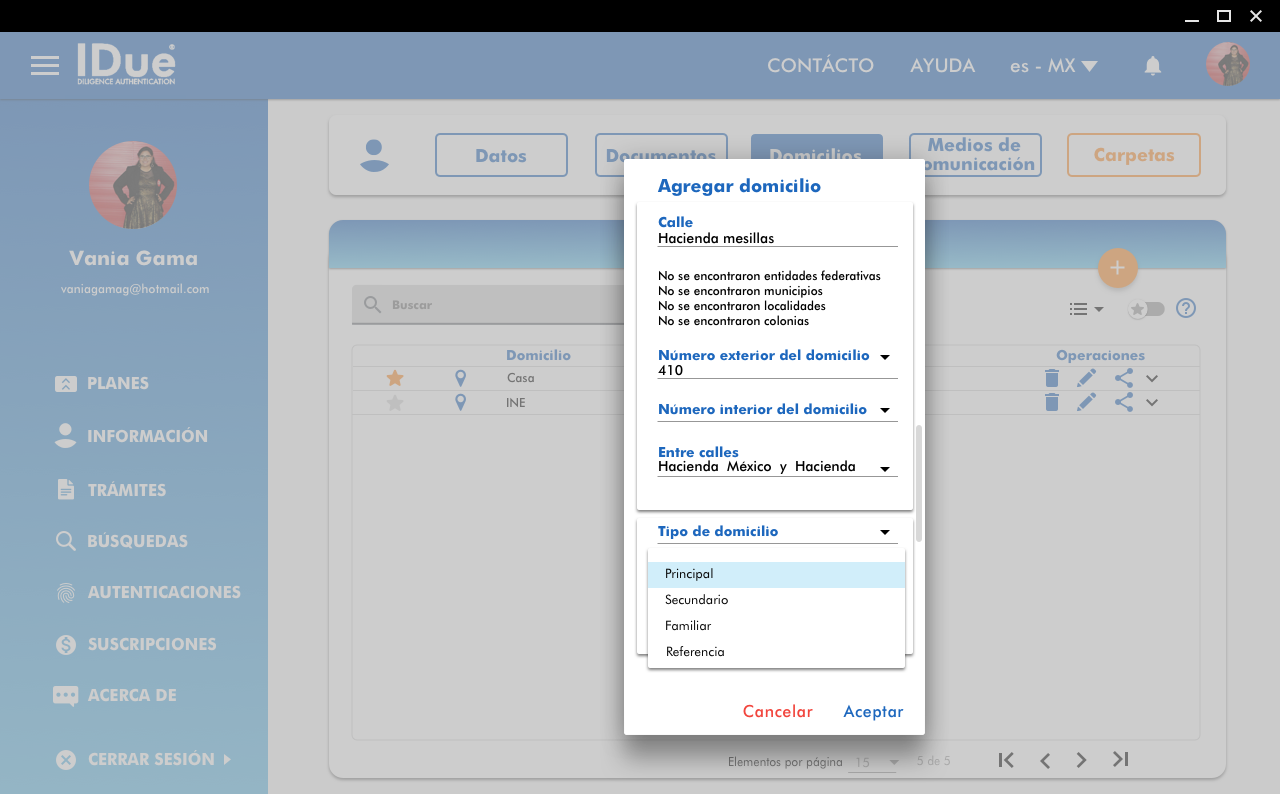Click the Calle input field
The height and width of the screenshot is (794, 1280).
[776, 238]
